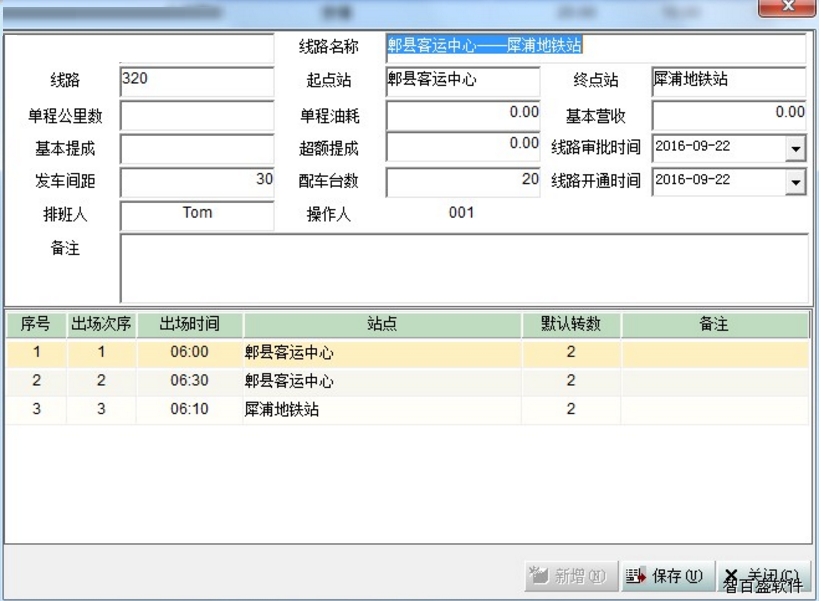Image resolution: width=821 pixels, height=601 pixels.
Task: Select the 06:10 time cell
Action: click(x=190, y=409)
